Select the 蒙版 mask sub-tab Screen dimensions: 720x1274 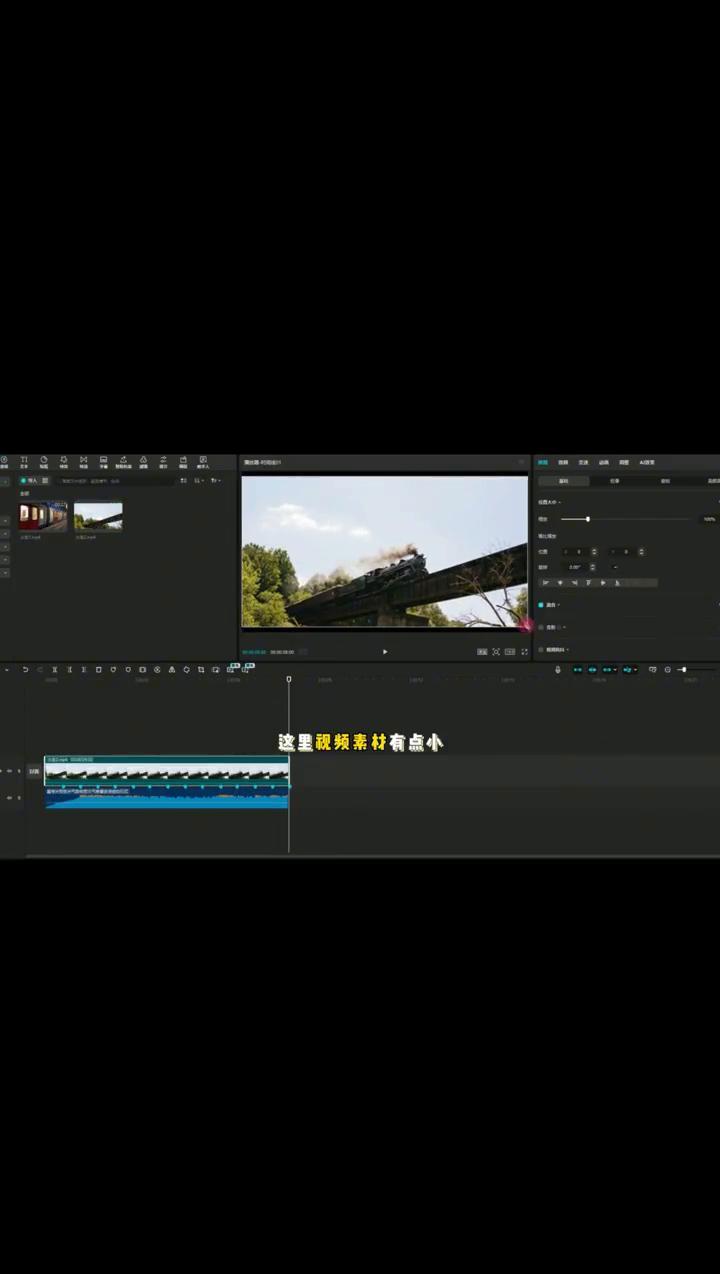665,481
